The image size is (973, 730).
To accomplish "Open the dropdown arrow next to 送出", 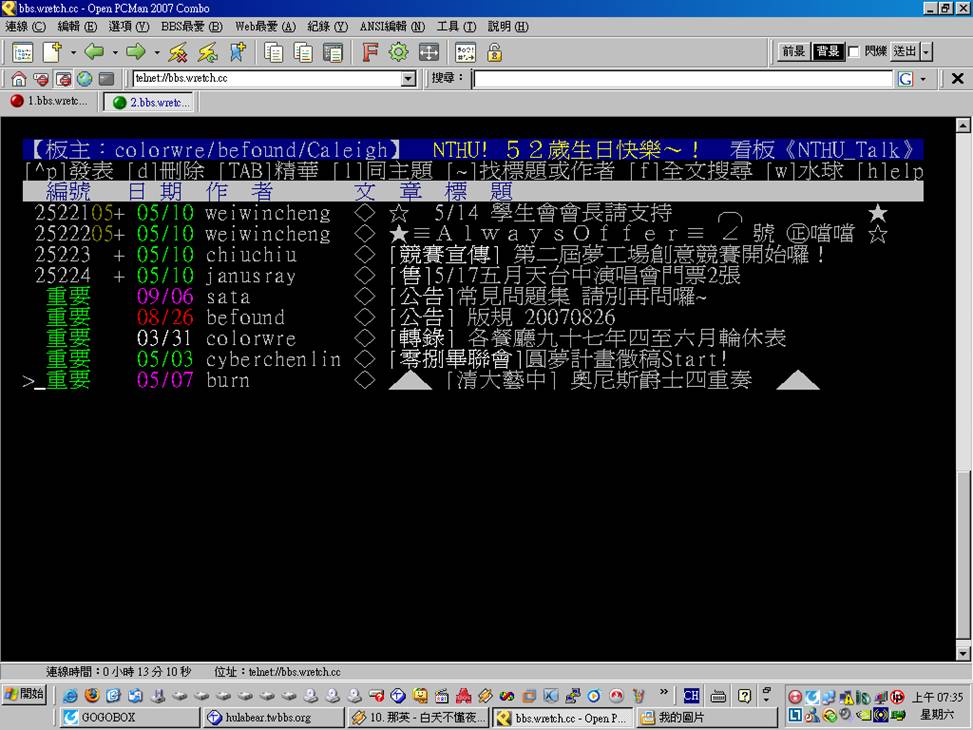I will click(x=927, y=52).
